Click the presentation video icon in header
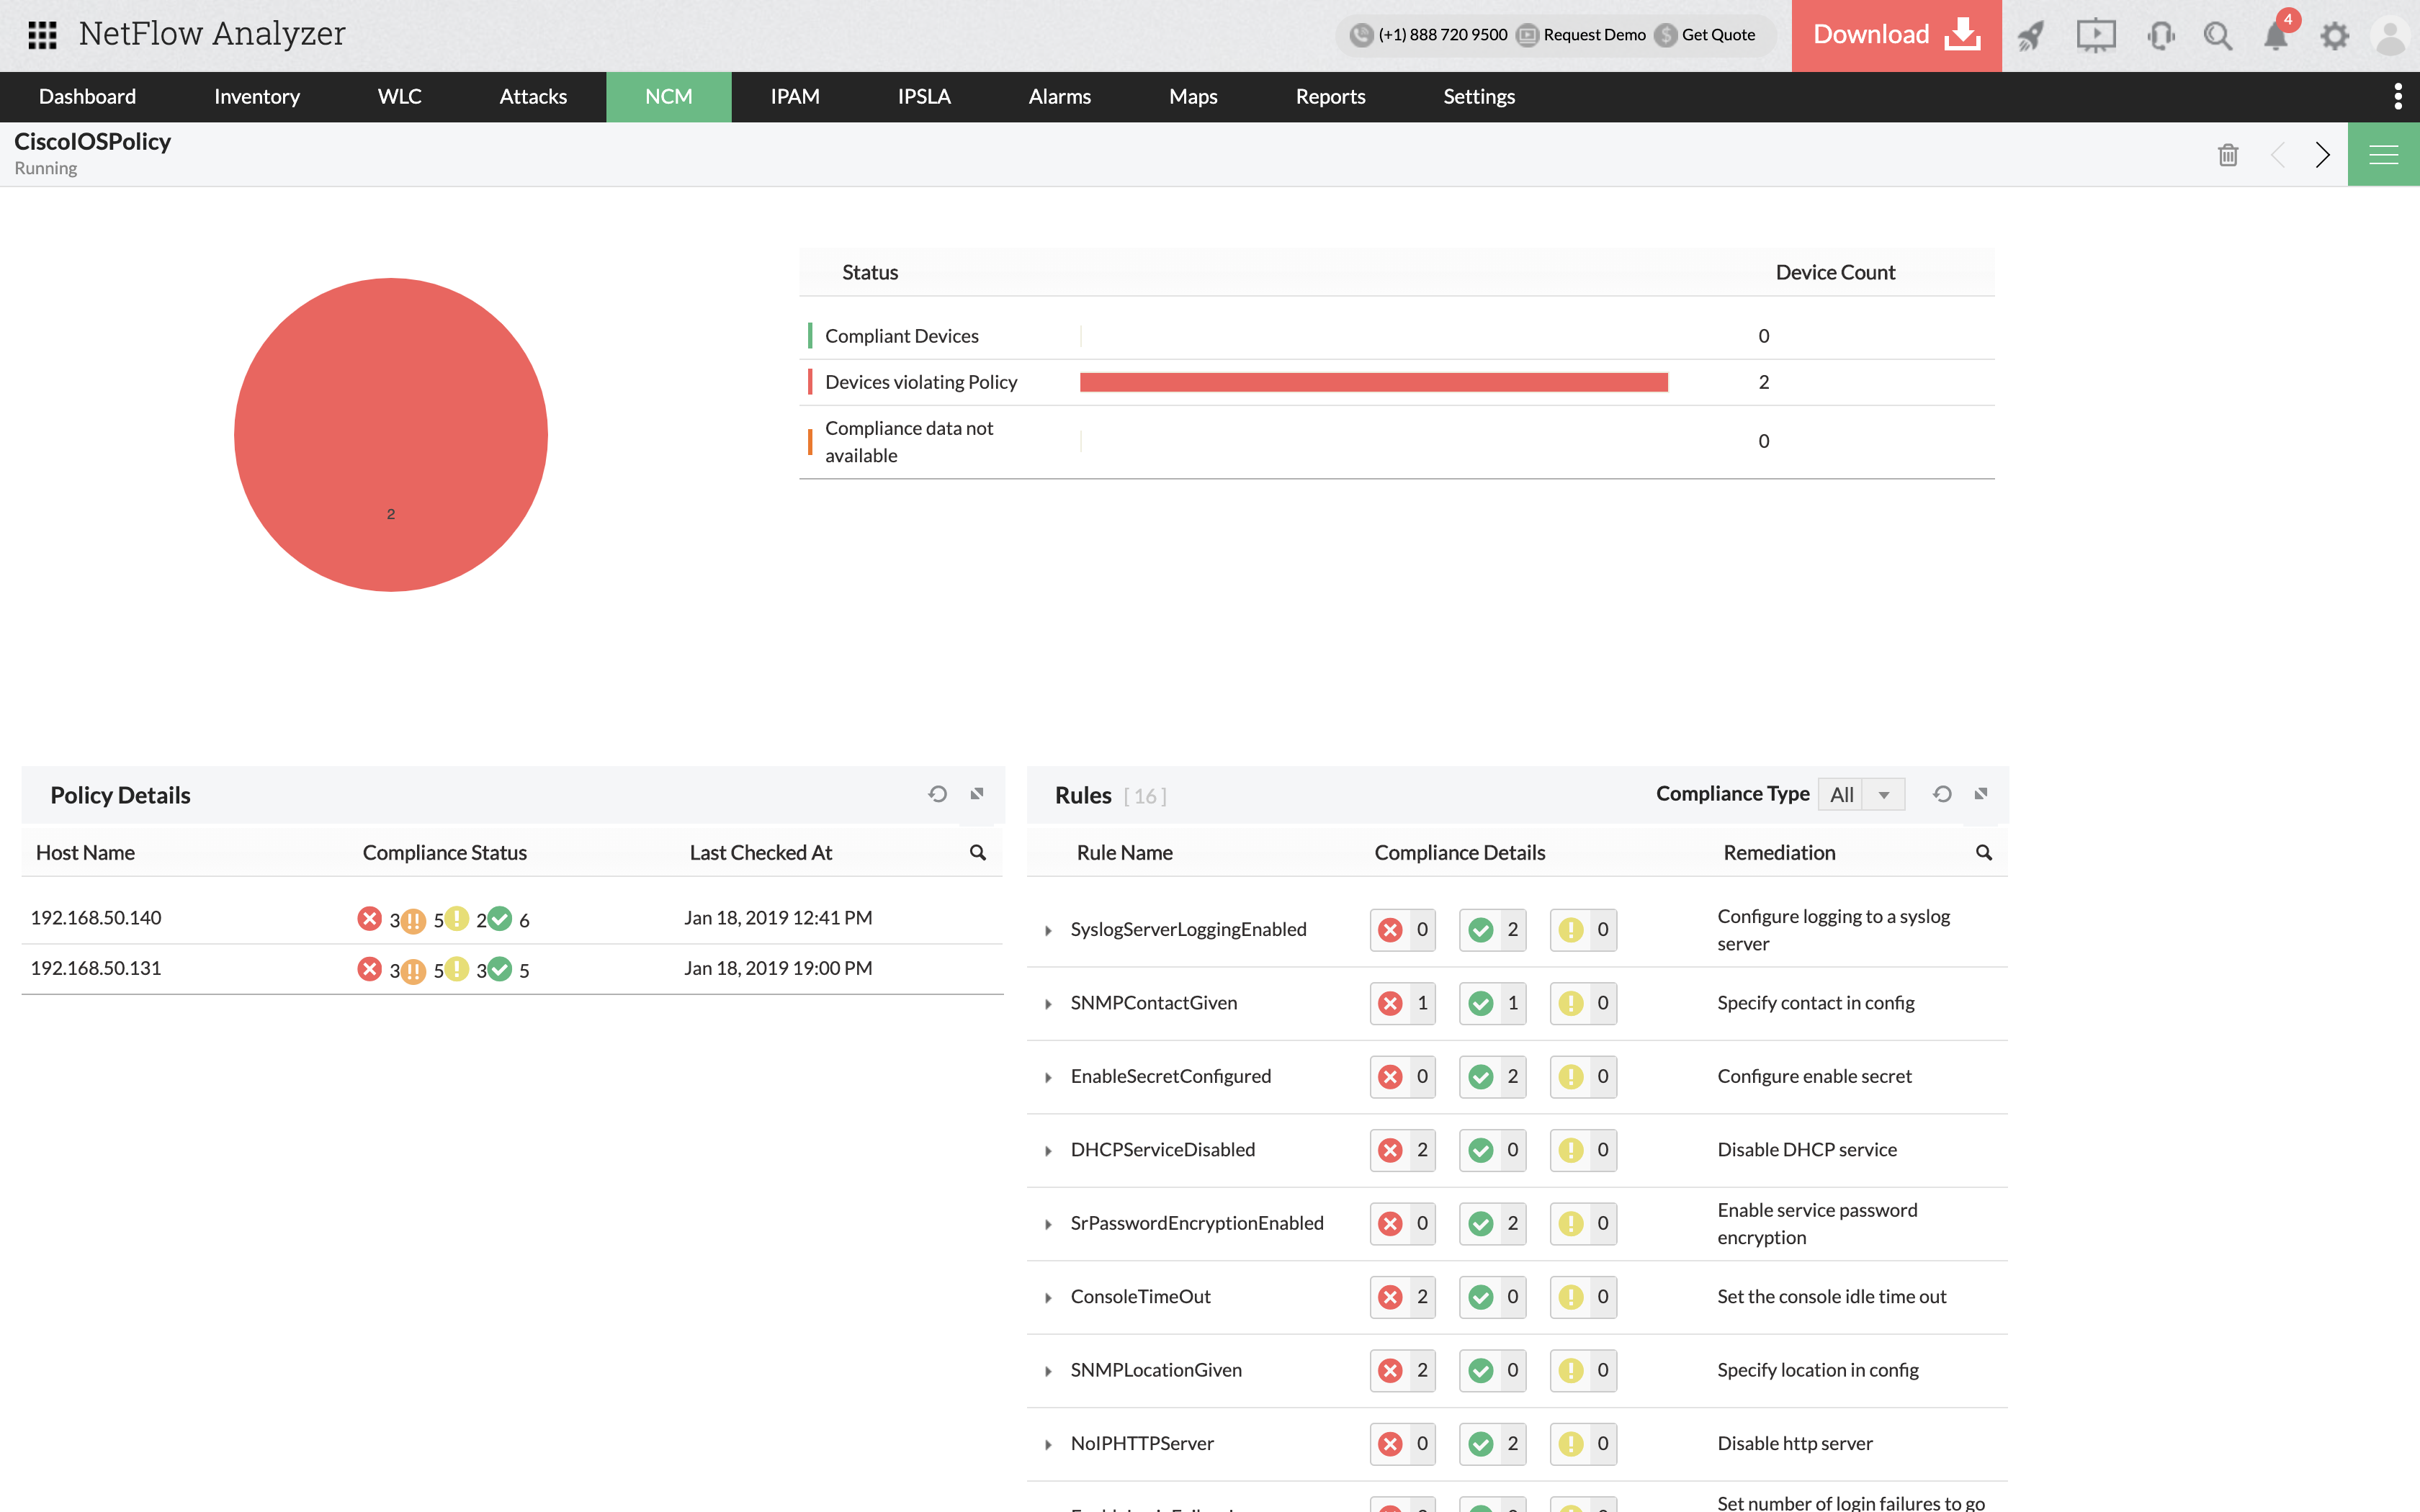Screen dimensions: 2420x1512 click(x=2095, y=36)
